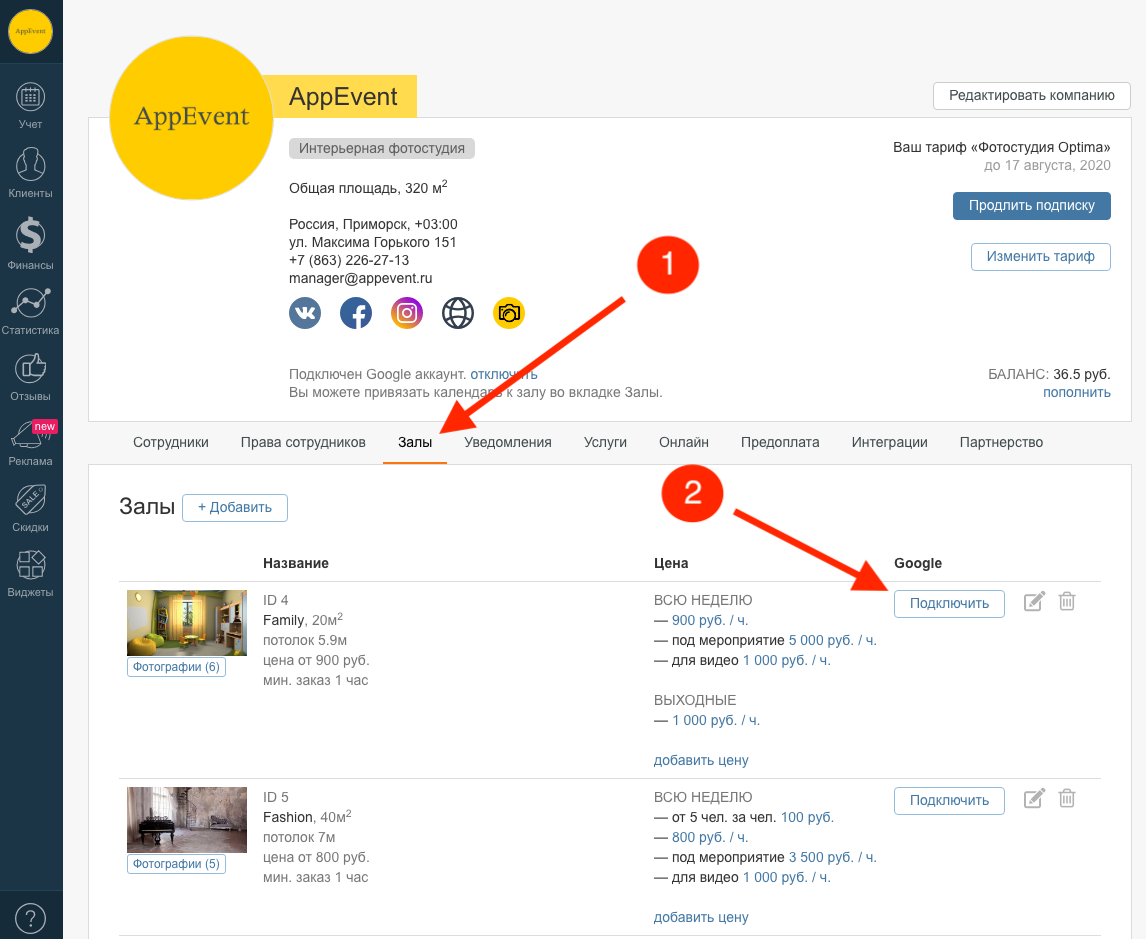The height and width of the screenshot is (939, 1146).
Task: Open the Виджеты section in sidebar
Action: pyautogui.click(x=30, y=574)
